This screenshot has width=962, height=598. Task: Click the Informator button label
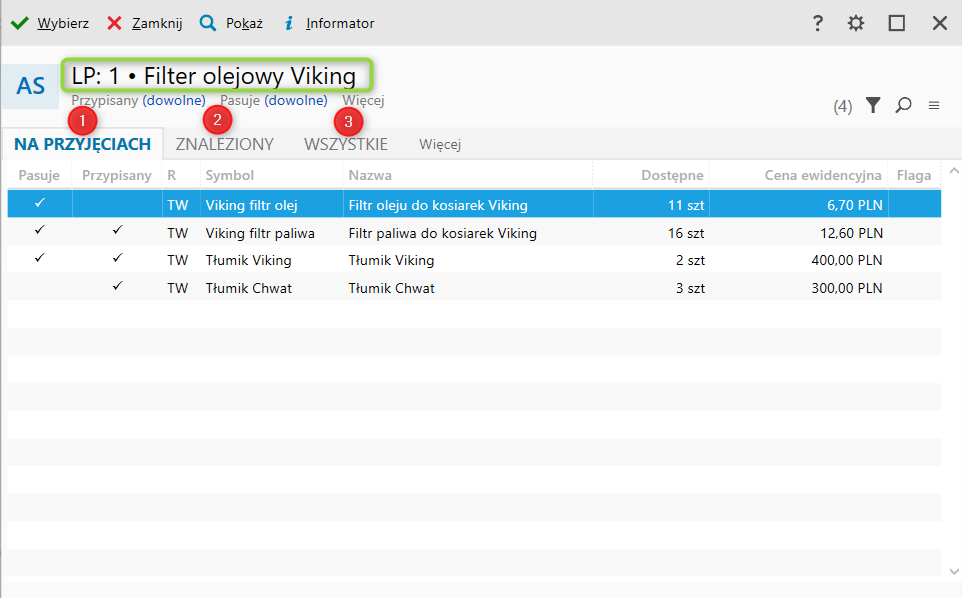[x=340, y=23]
